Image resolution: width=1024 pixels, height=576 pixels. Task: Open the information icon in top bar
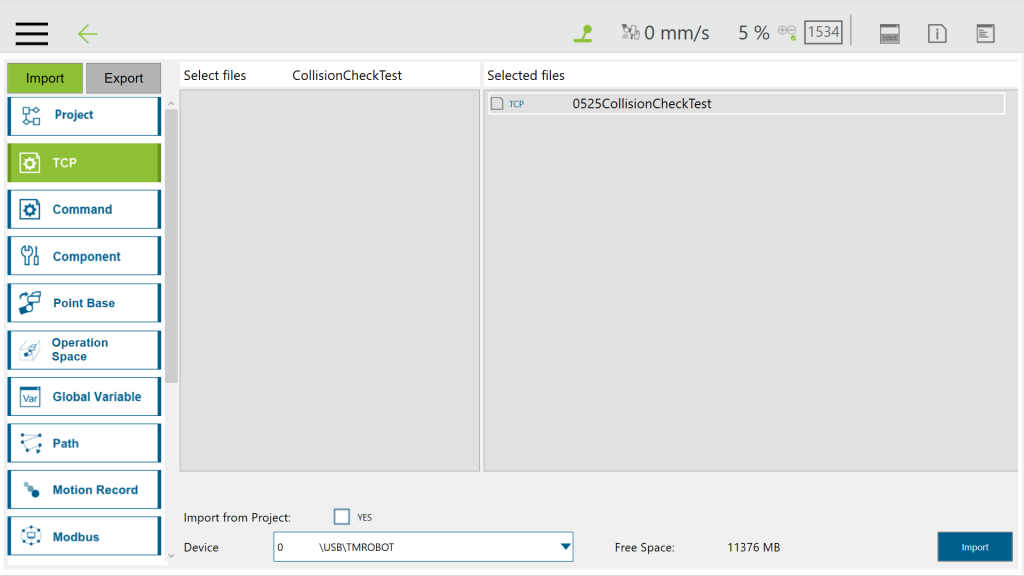(x=937, y=34)
